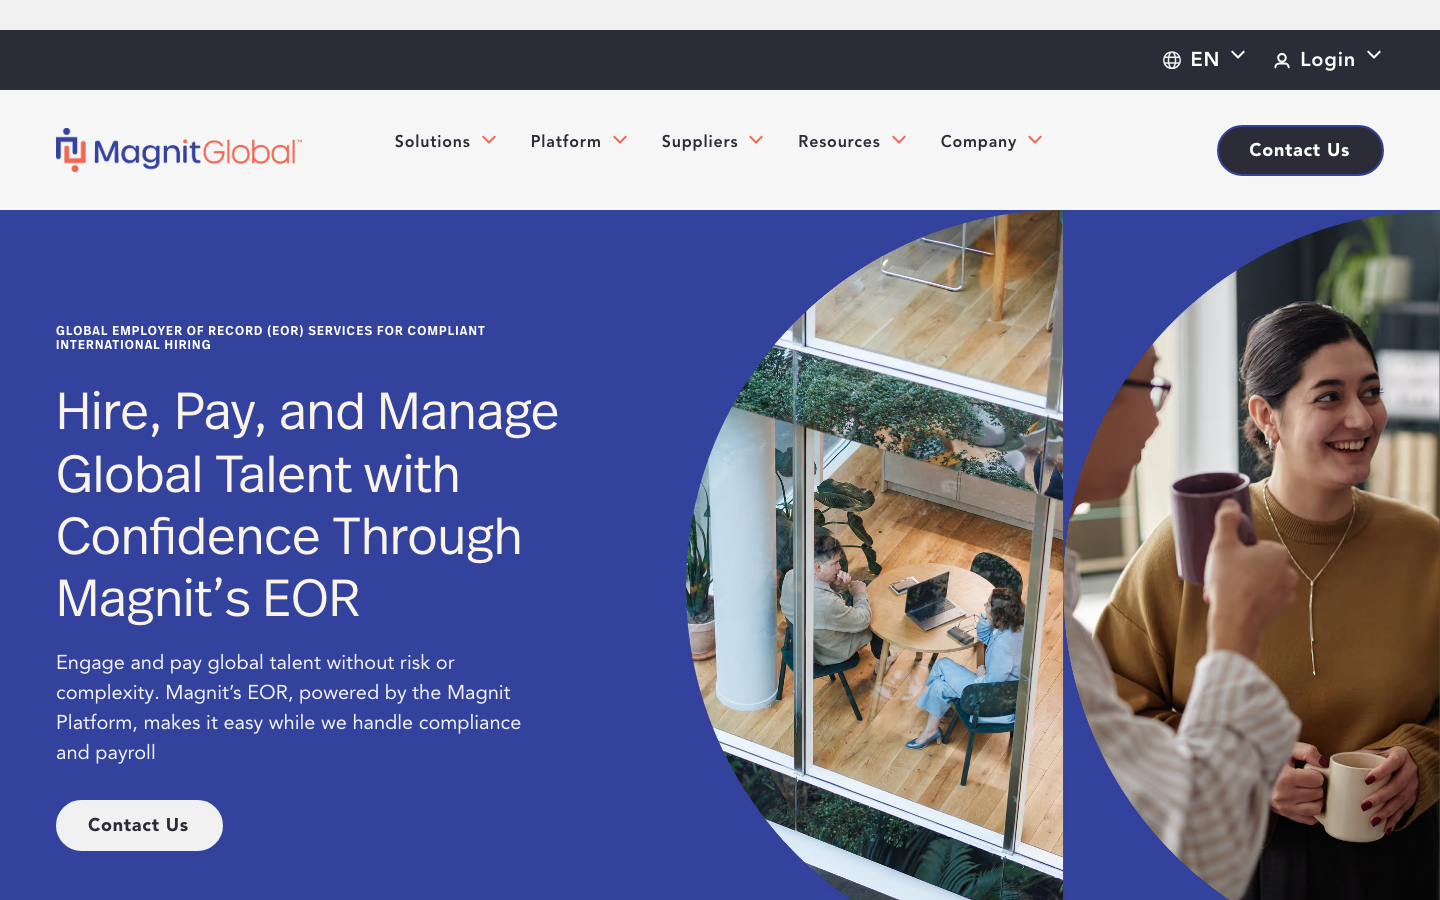This screenshot has width=1440, height=900.
Task: Click the user profile icon beside Login
Action: tap(1282, 61)
